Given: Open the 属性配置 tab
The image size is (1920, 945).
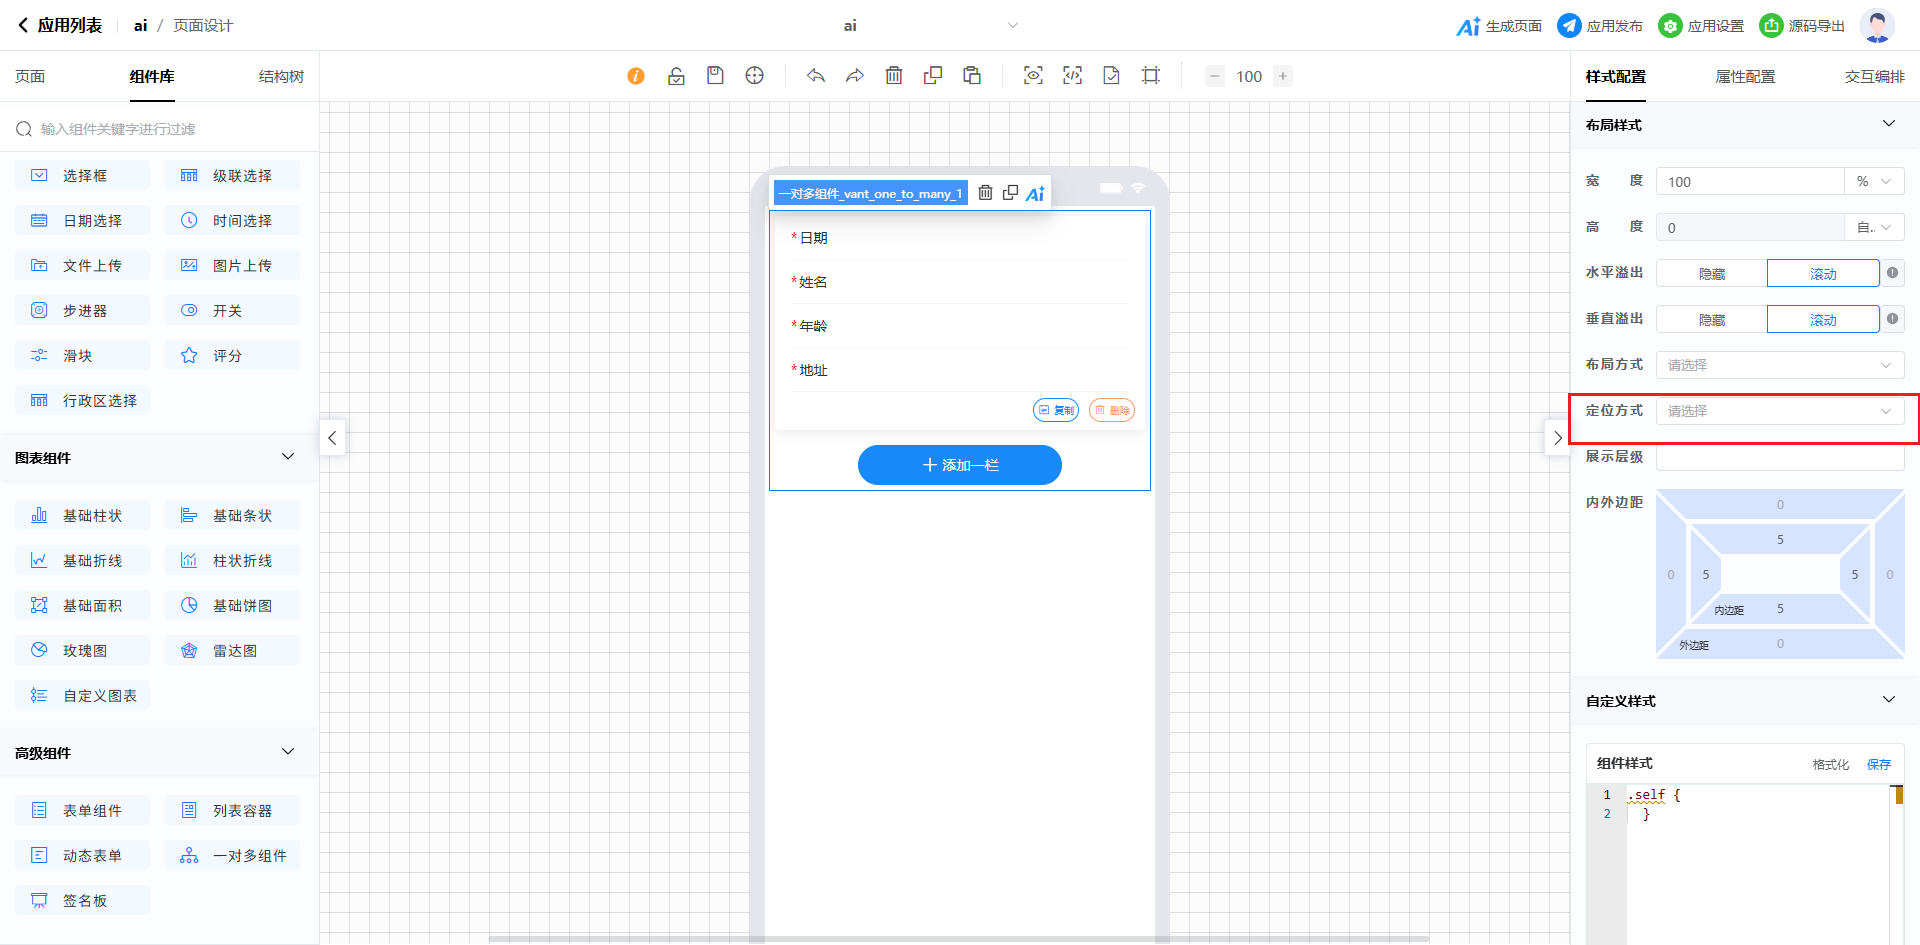Looking at the screenshot, I should (x=1745, y=77).
